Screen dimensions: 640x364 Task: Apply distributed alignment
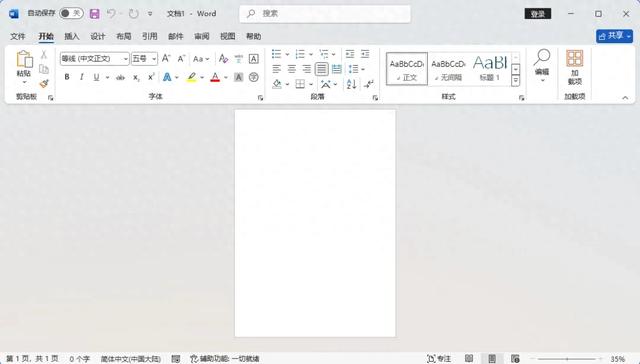(337, 69)
